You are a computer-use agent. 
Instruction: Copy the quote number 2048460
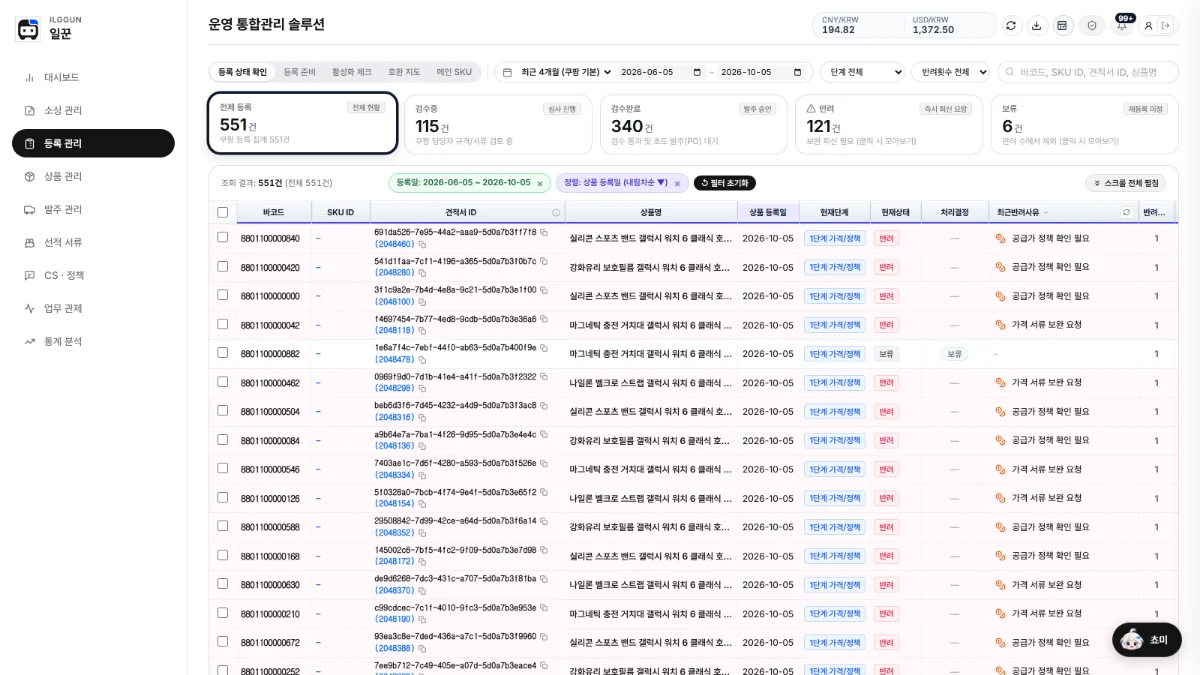(x=422, y=244)
